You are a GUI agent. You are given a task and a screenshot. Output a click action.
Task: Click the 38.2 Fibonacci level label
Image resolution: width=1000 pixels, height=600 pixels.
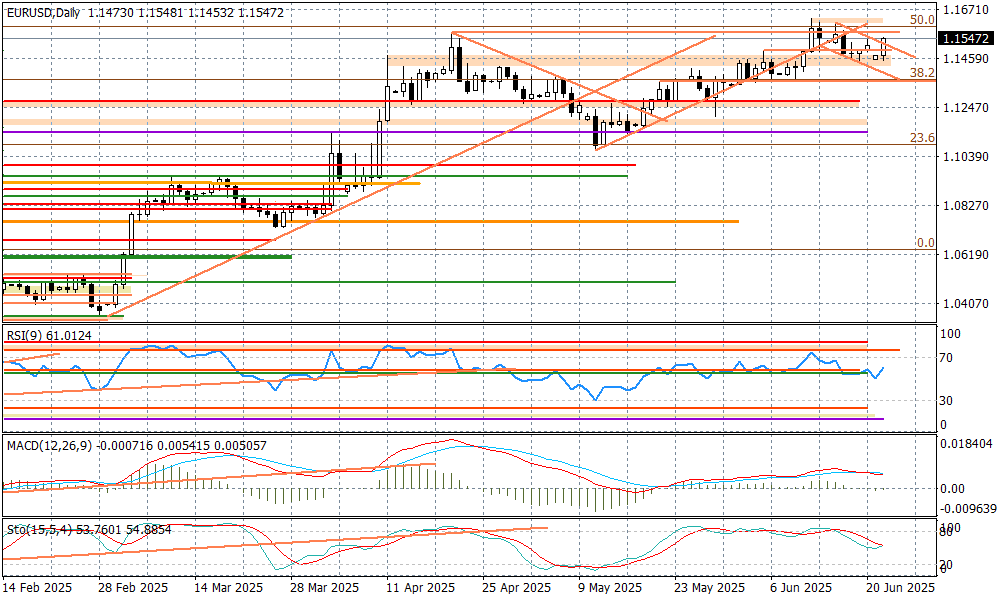pos(922,73)
